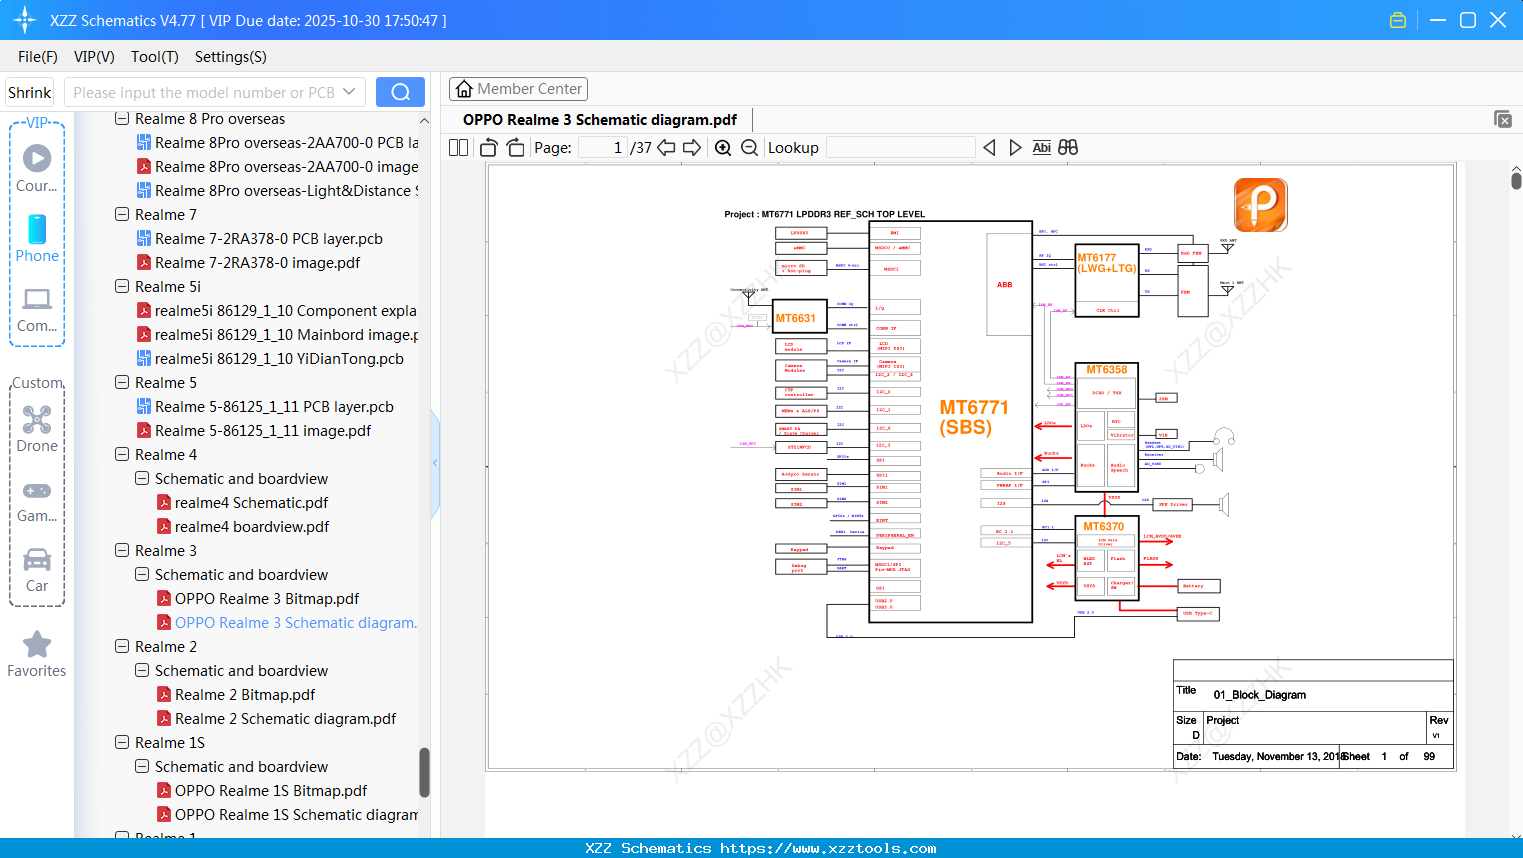Click the page number input field
1523x858 pixels.
tap(603, 148)
